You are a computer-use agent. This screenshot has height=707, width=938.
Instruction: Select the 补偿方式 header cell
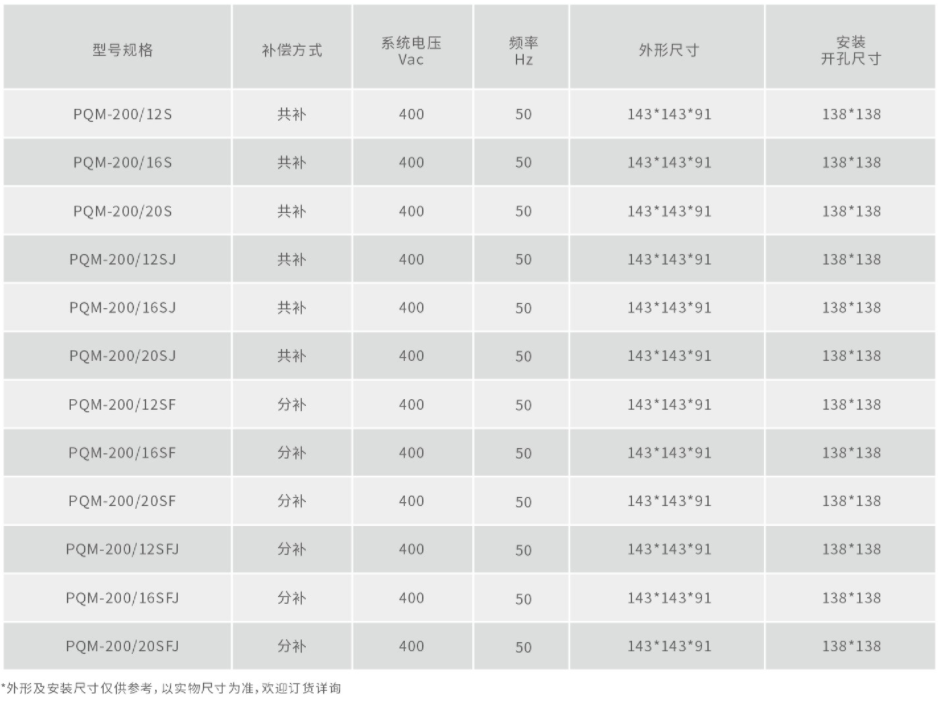tap(292, 47)
